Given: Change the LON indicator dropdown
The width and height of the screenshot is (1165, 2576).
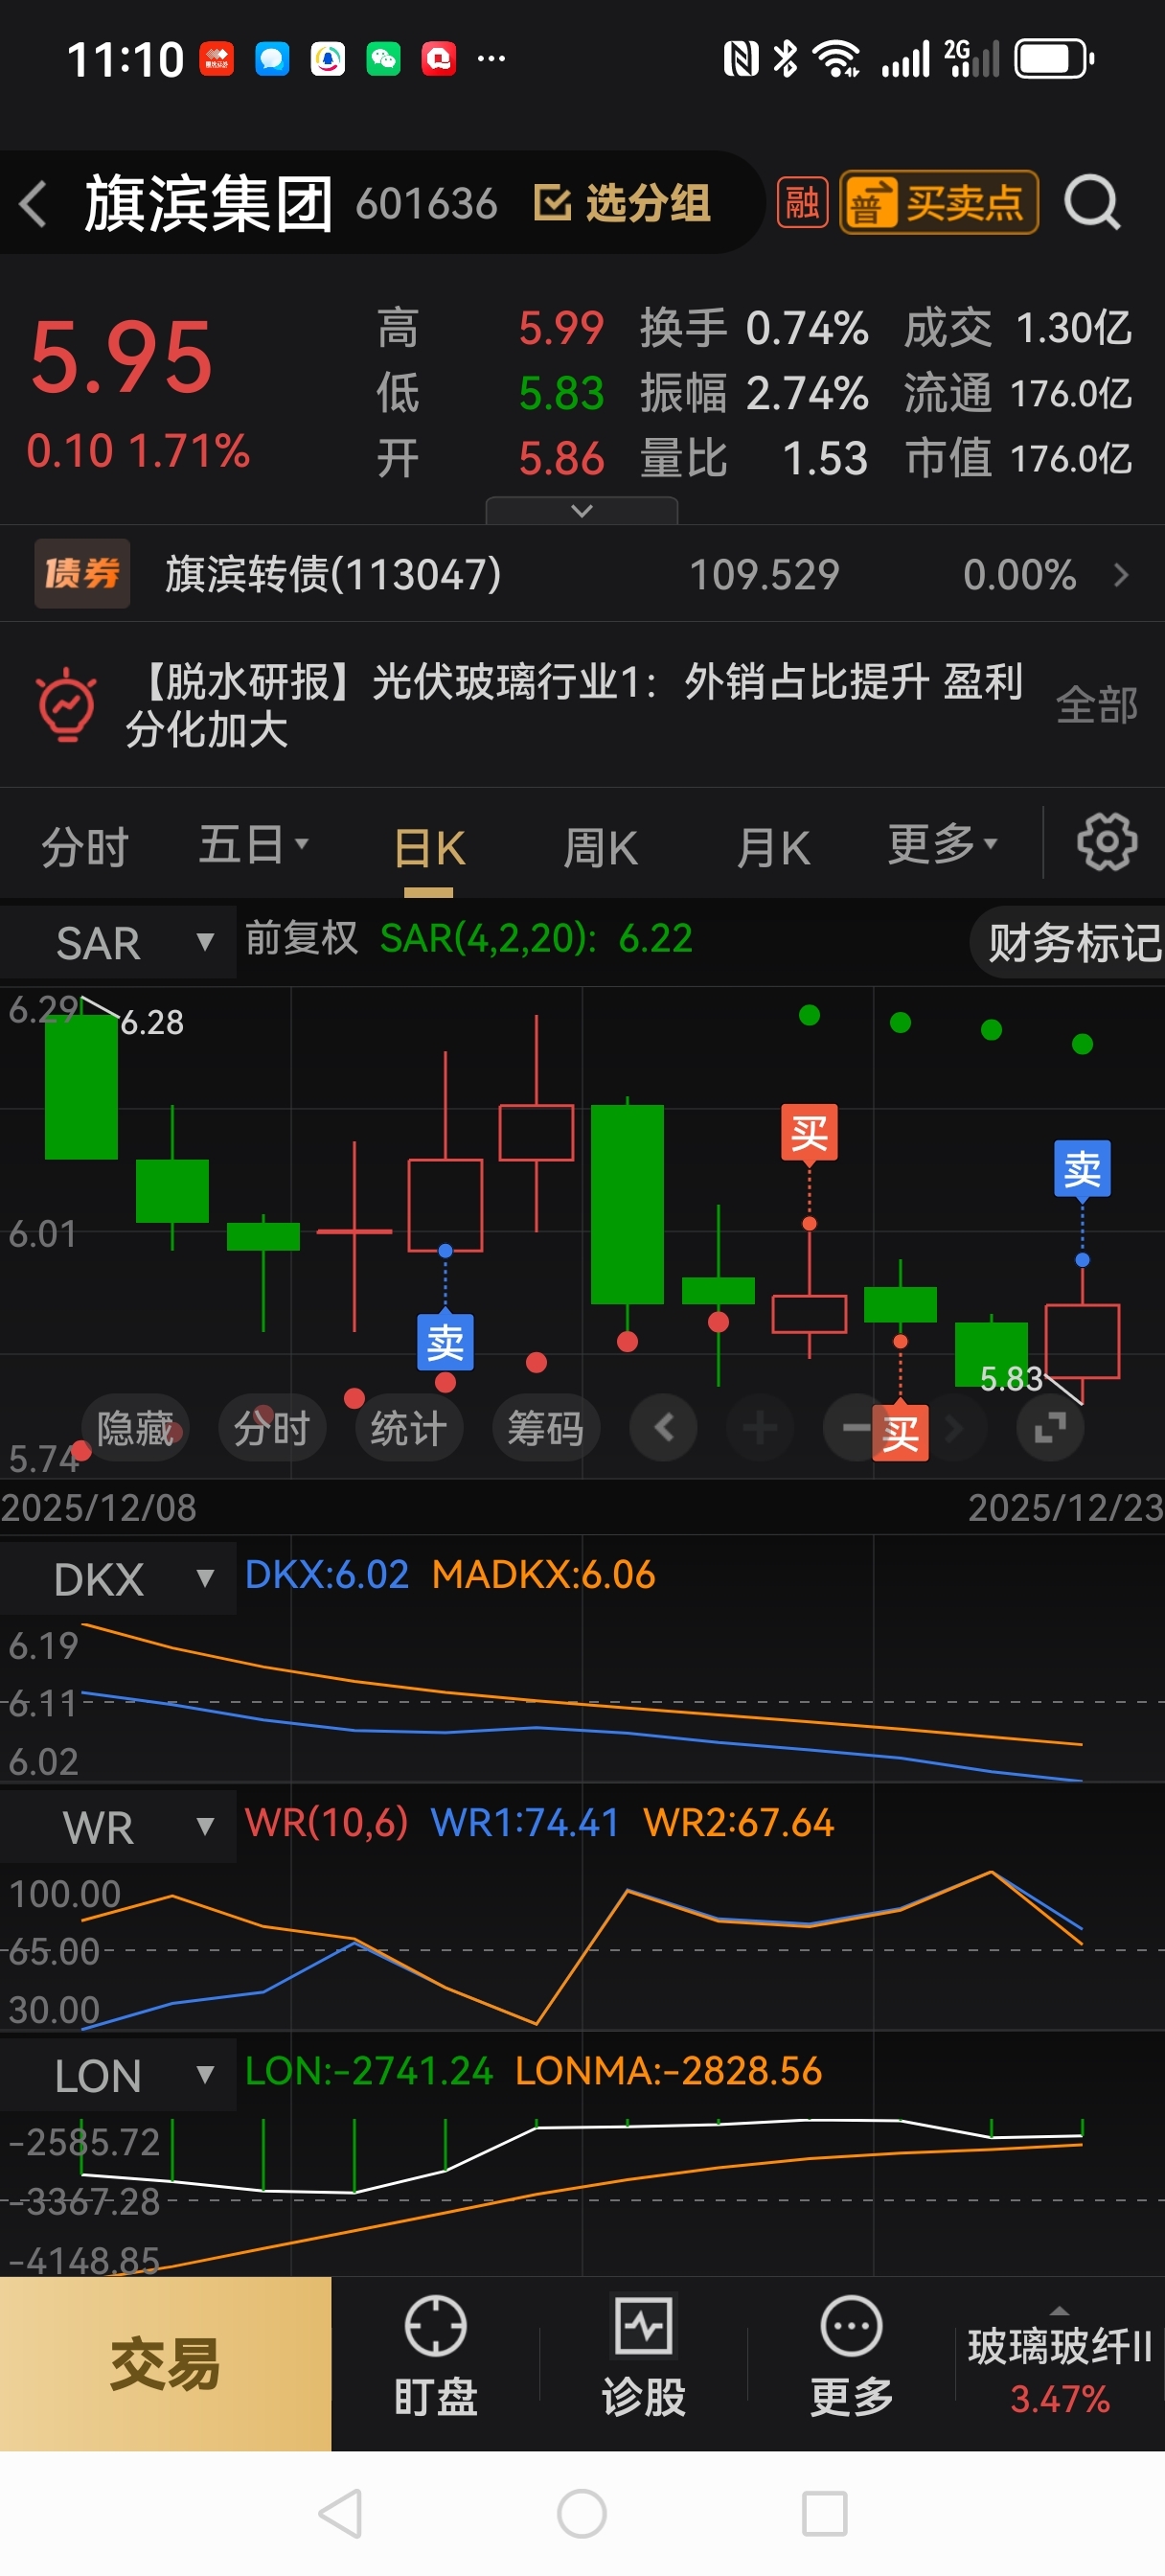Looking at the screenshot, I should (118, 2075).
